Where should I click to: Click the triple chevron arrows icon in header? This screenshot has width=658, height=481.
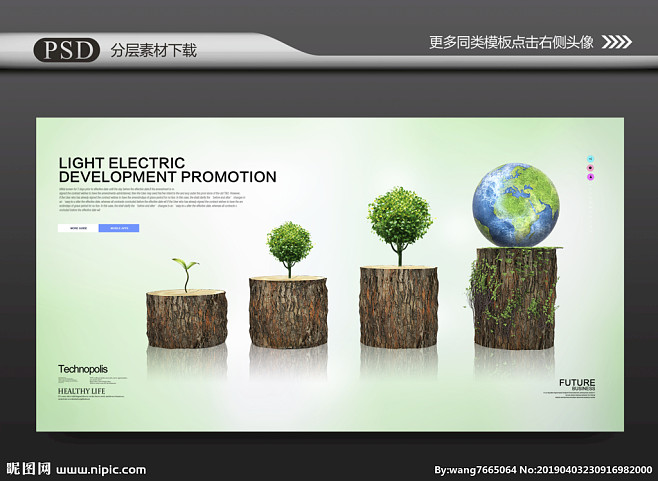[616, 42]
